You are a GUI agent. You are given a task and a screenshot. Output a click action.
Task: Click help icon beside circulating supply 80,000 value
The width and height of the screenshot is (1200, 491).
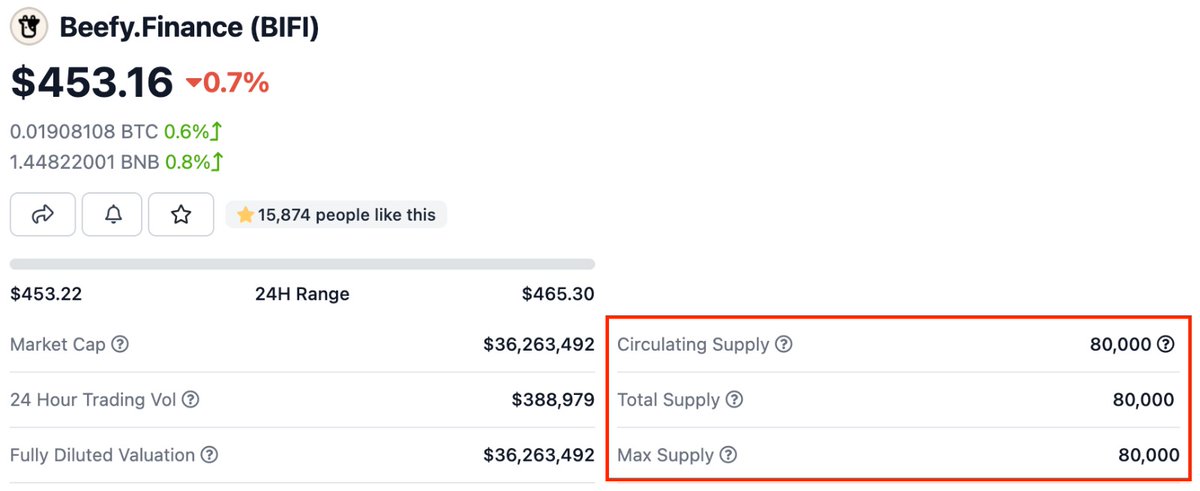click(x=1166, y=345)
